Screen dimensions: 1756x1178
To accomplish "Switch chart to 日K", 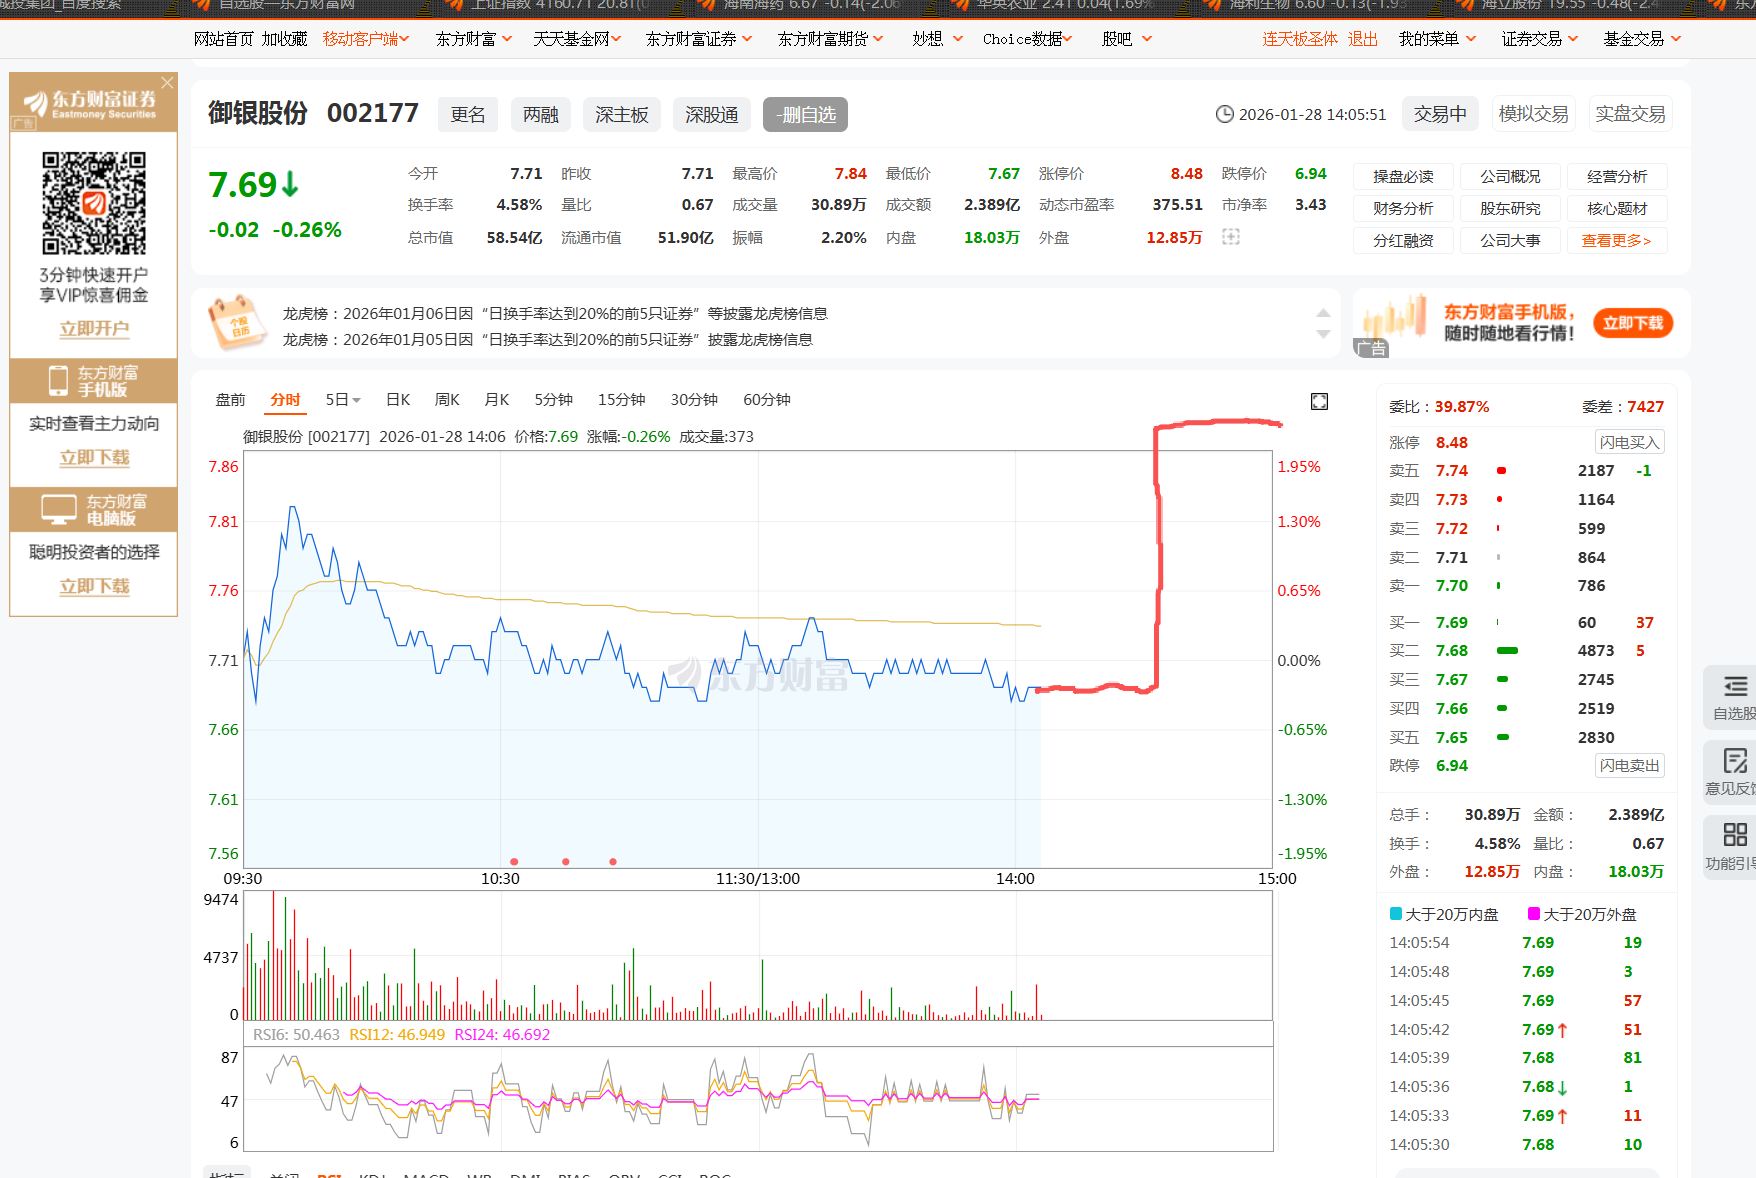I will (398, 400).
